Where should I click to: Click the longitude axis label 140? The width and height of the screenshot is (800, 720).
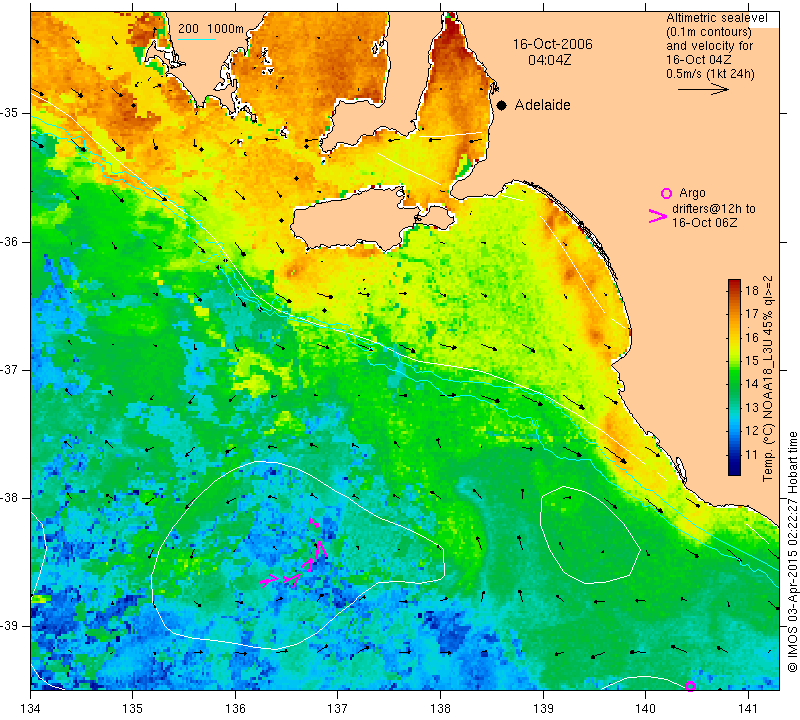pyautogui.click(x=645, y=709)
